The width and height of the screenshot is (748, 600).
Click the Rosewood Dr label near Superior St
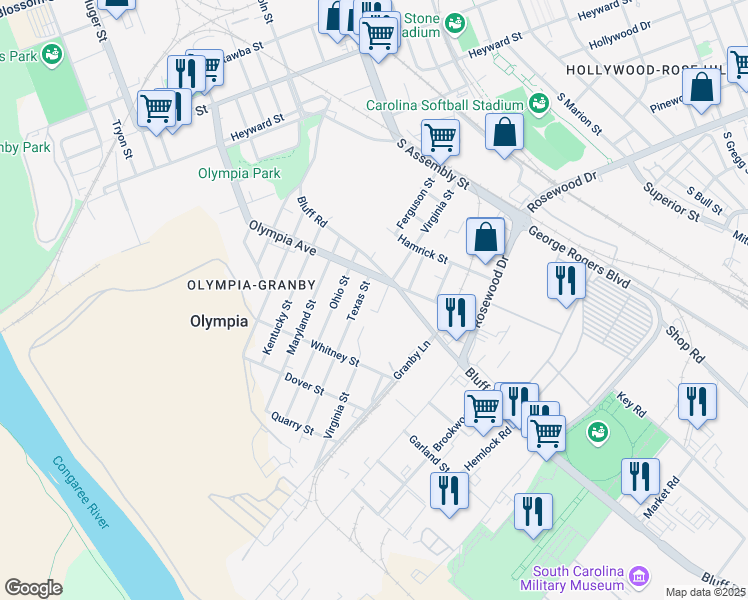coord(562,192)
